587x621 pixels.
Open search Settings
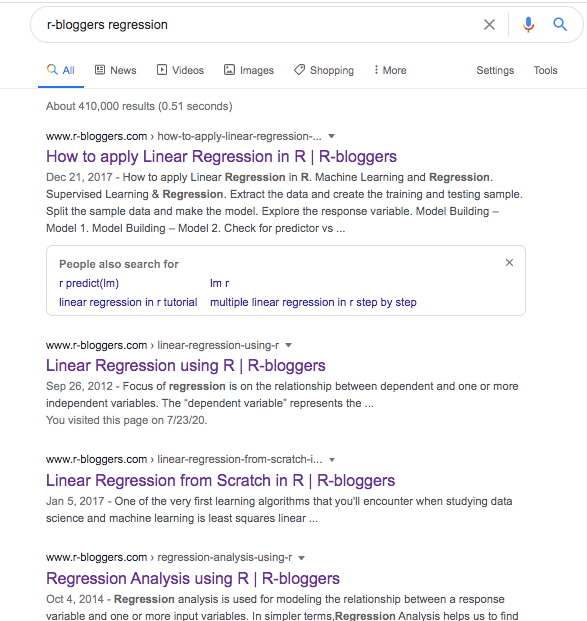495,70
